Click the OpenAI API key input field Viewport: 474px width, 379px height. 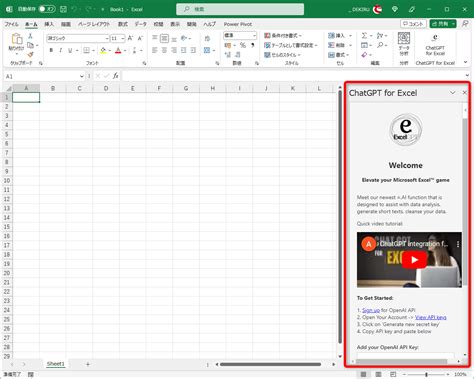[x=405, y=356]
